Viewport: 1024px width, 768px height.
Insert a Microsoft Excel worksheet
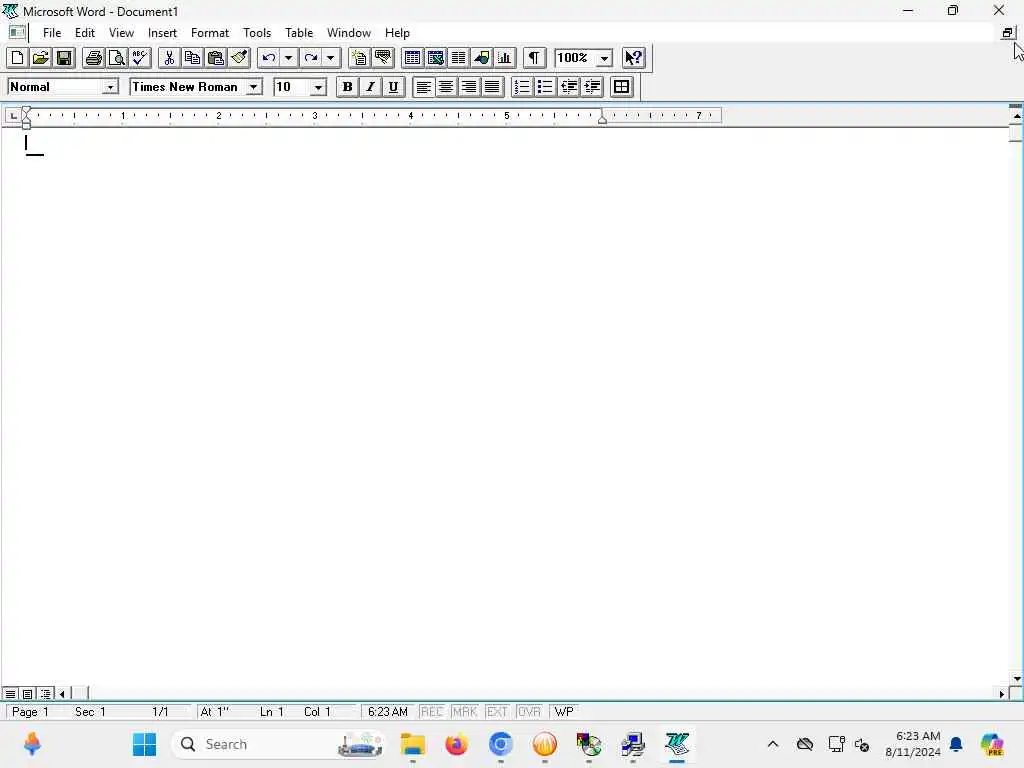coord(436,58)
